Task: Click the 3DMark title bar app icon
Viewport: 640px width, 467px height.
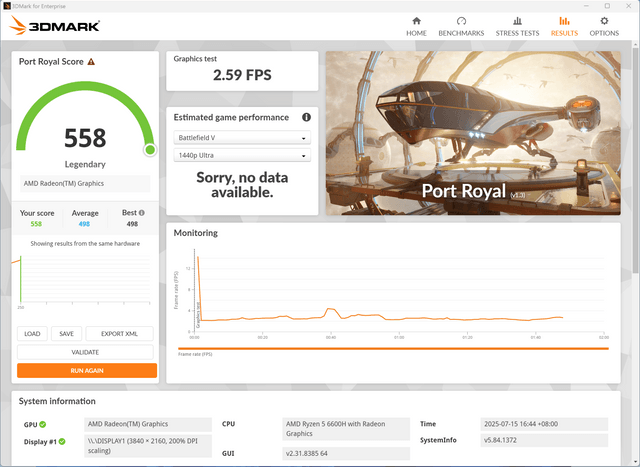Action: [x=7, y=6]
